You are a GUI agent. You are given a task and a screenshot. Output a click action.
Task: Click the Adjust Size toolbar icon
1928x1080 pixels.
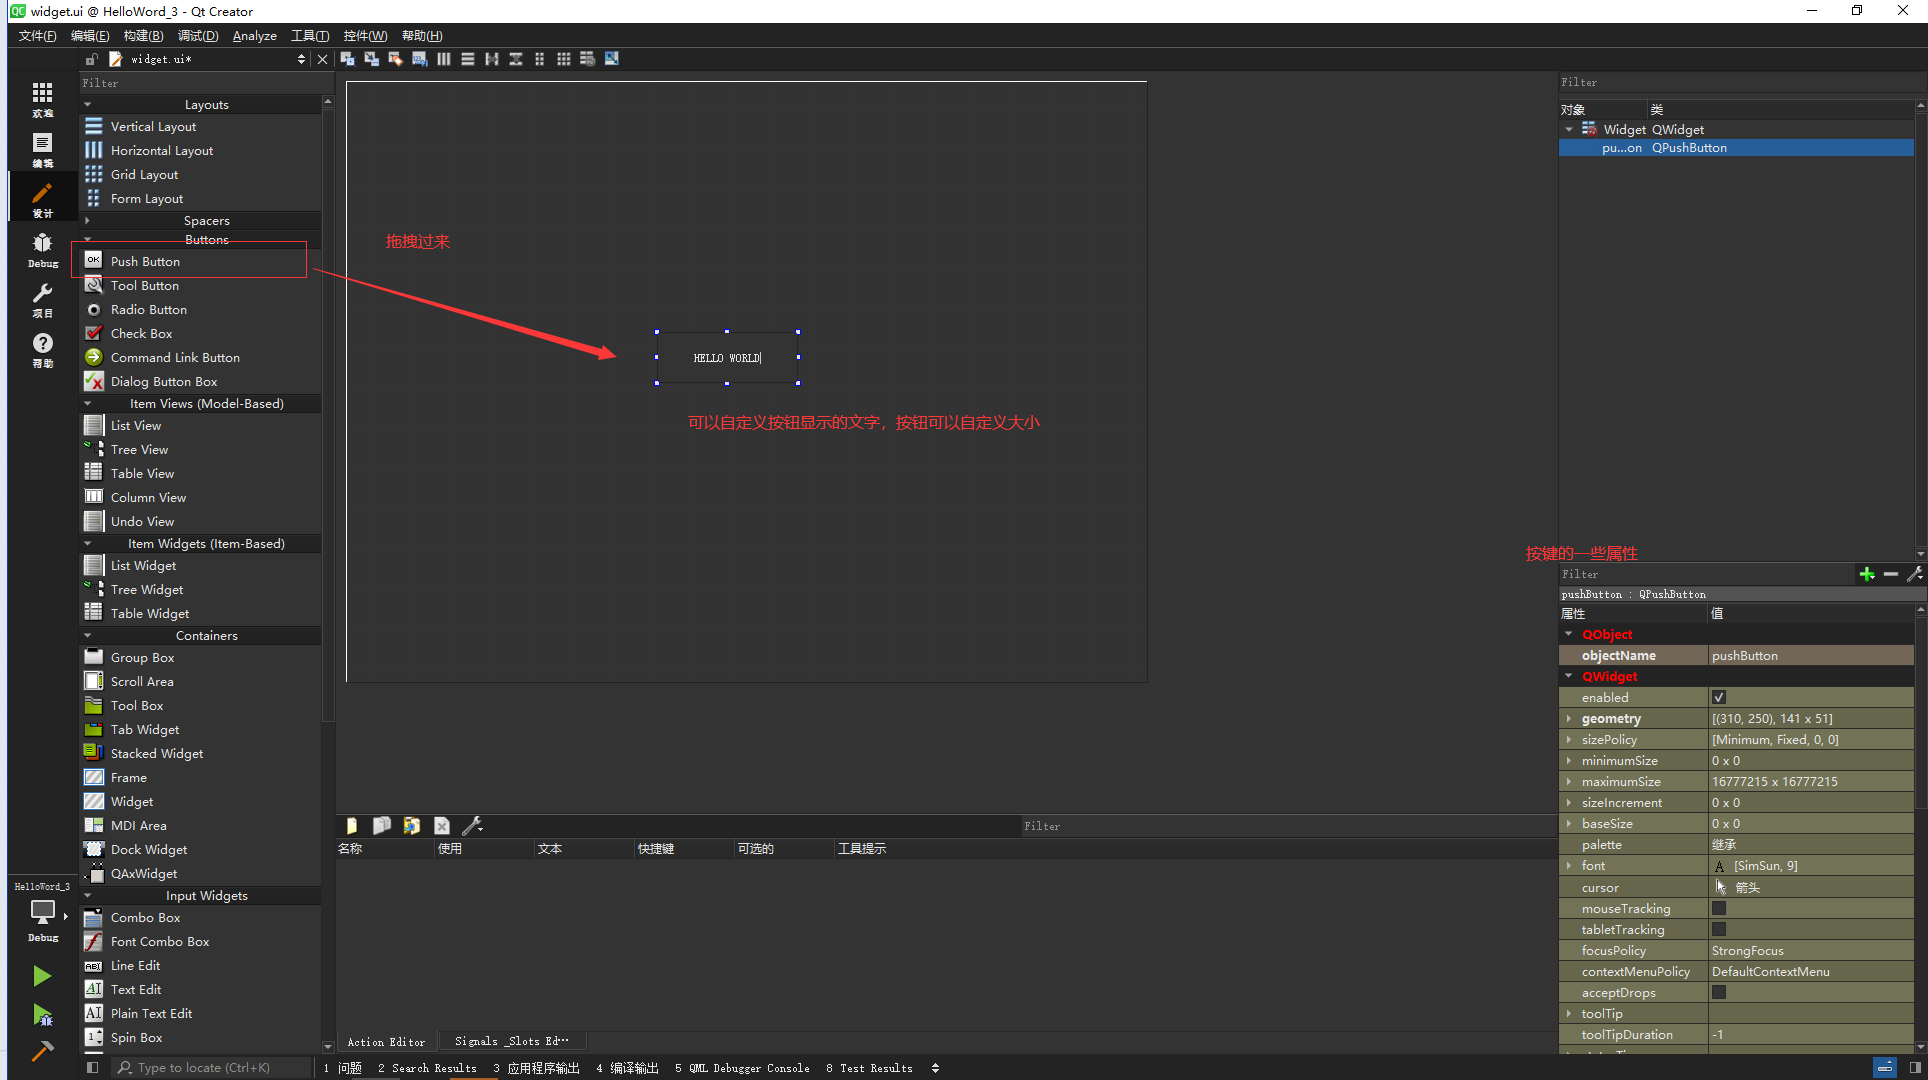[612, 59]
